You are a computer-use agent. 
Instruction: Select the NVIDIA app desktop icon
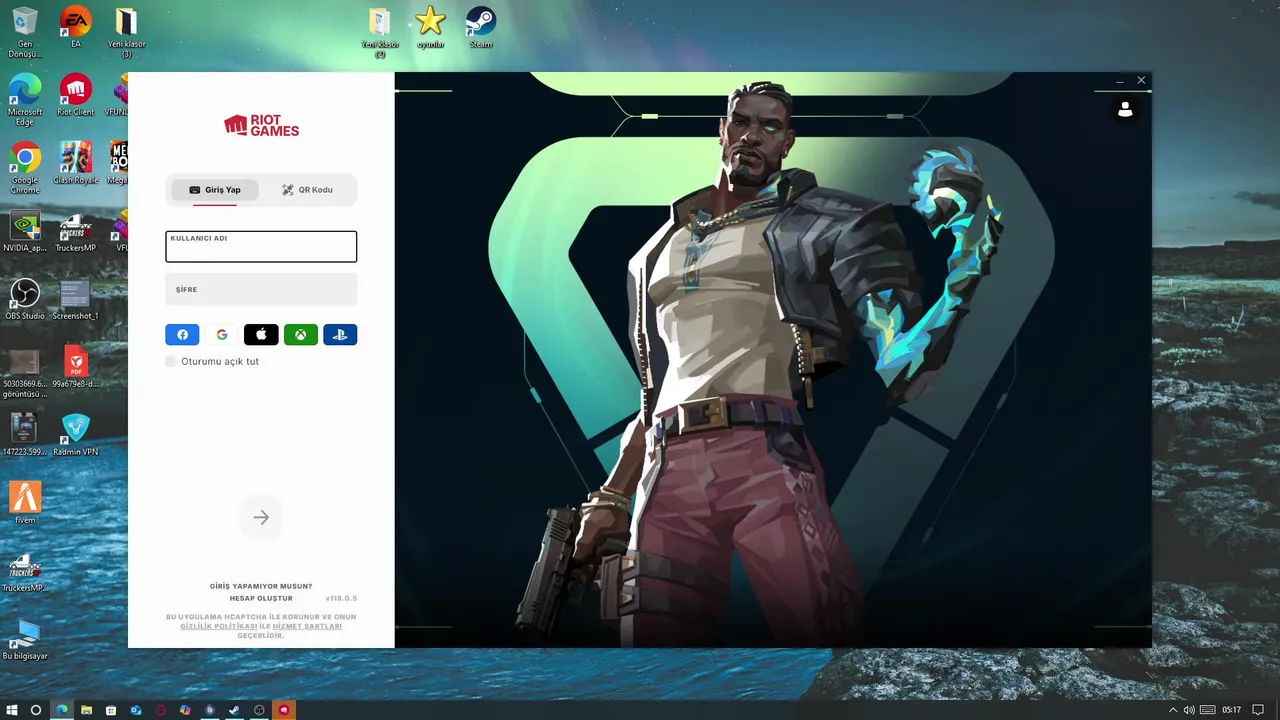pyautogui.click(x=25, y=231)
